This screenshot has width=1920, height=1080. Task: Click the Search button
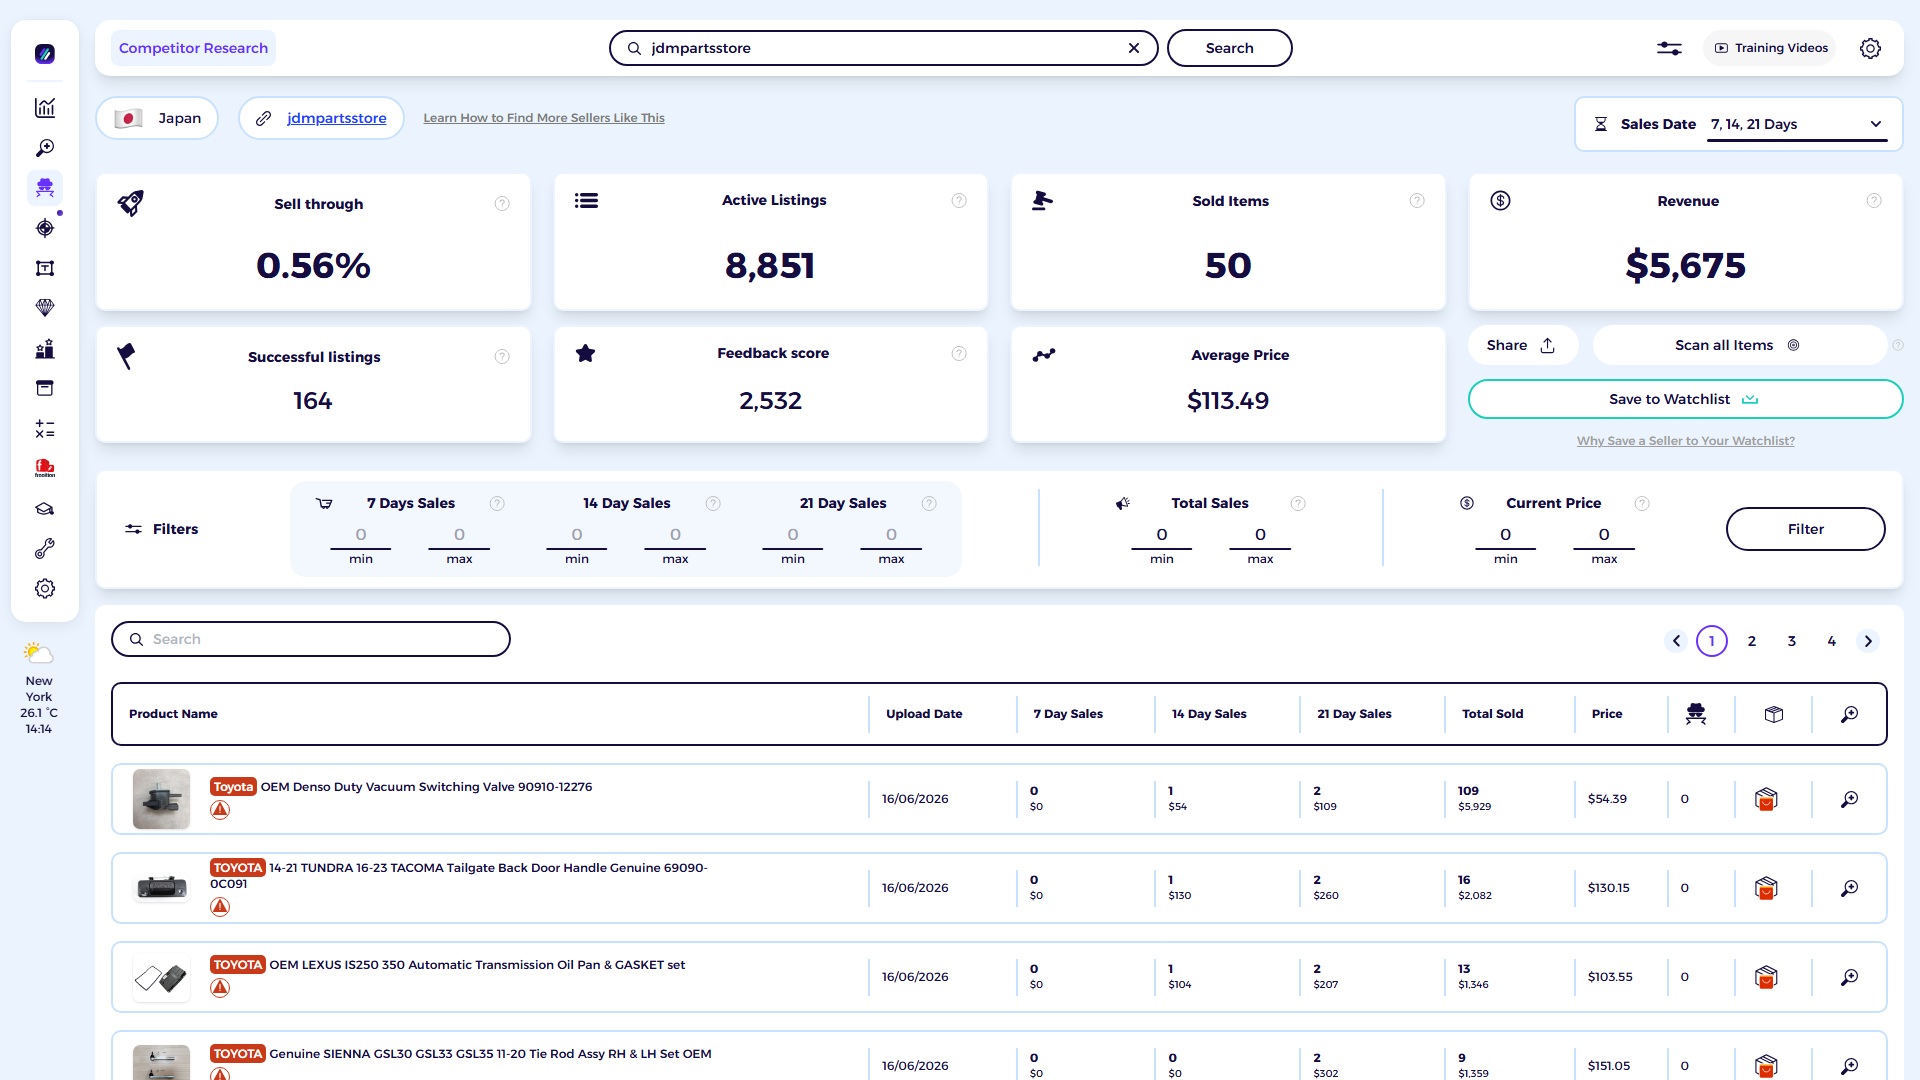click(1229, 48)
